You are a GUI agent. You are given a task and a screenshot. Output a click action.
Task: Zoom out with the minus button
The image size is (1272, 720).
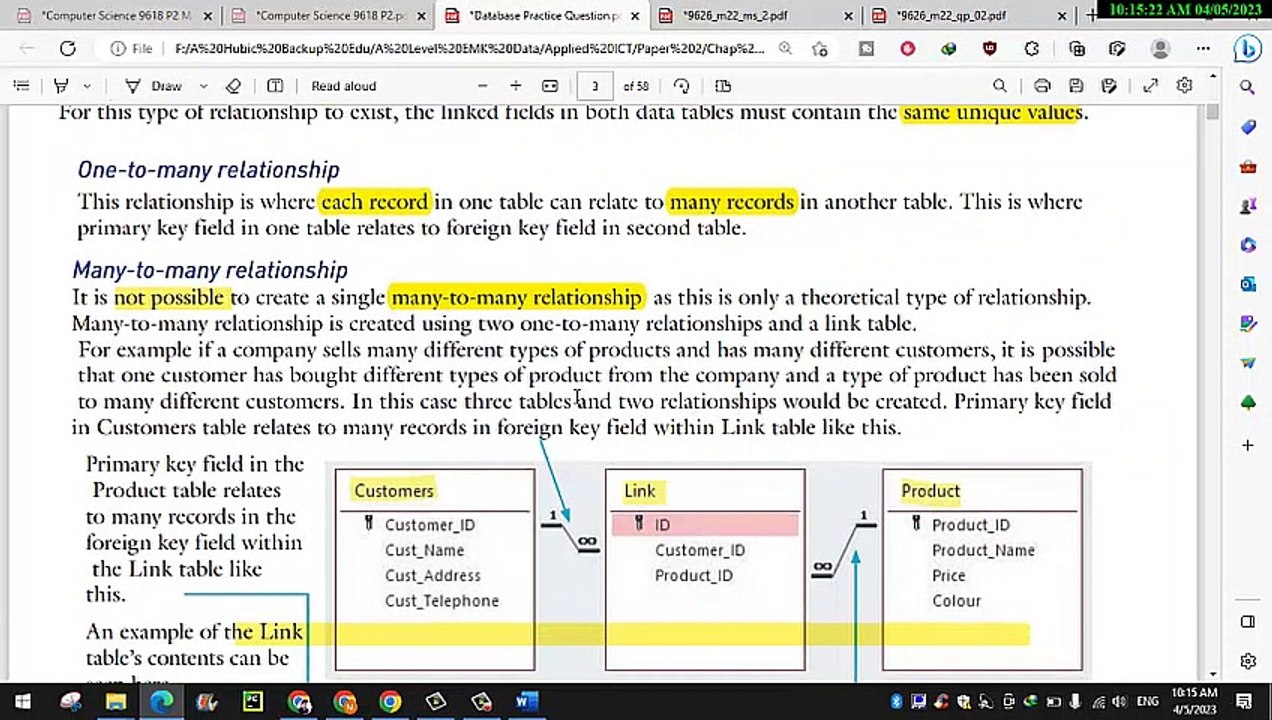coord(483,86)
